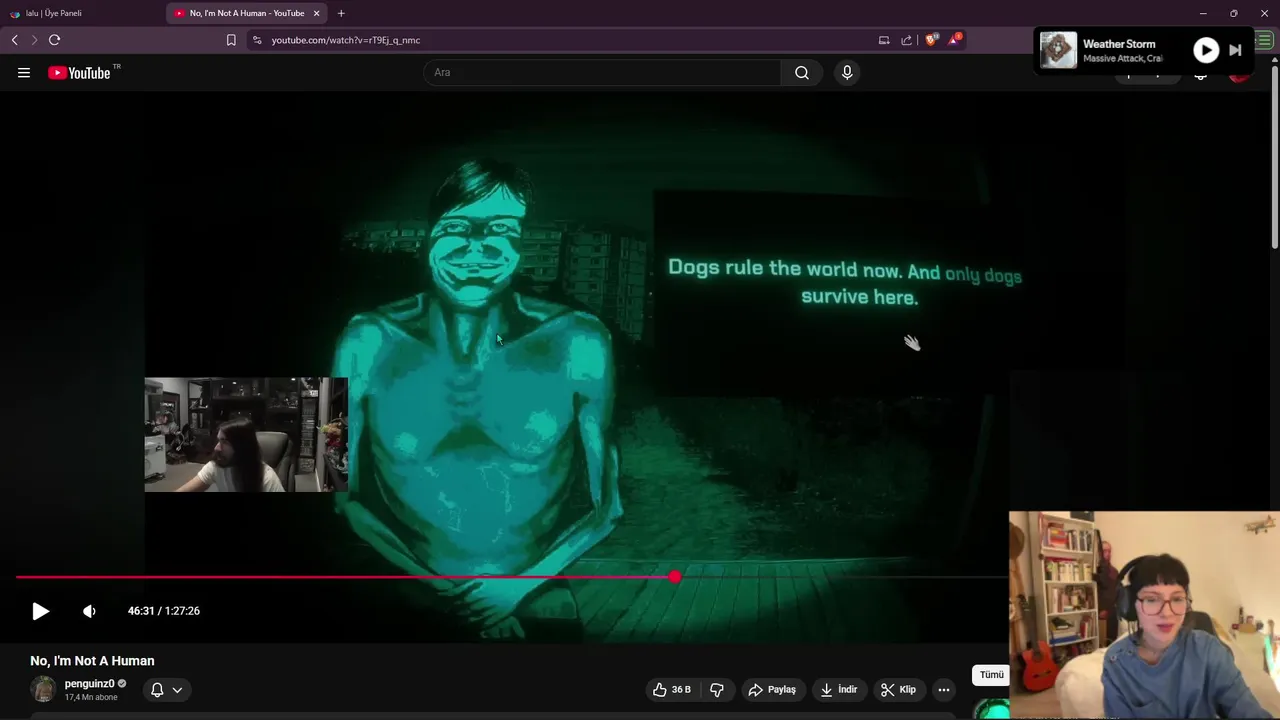Go back in browser history
The width and height of the screenshot is (1280, 720).
(14, 40)
